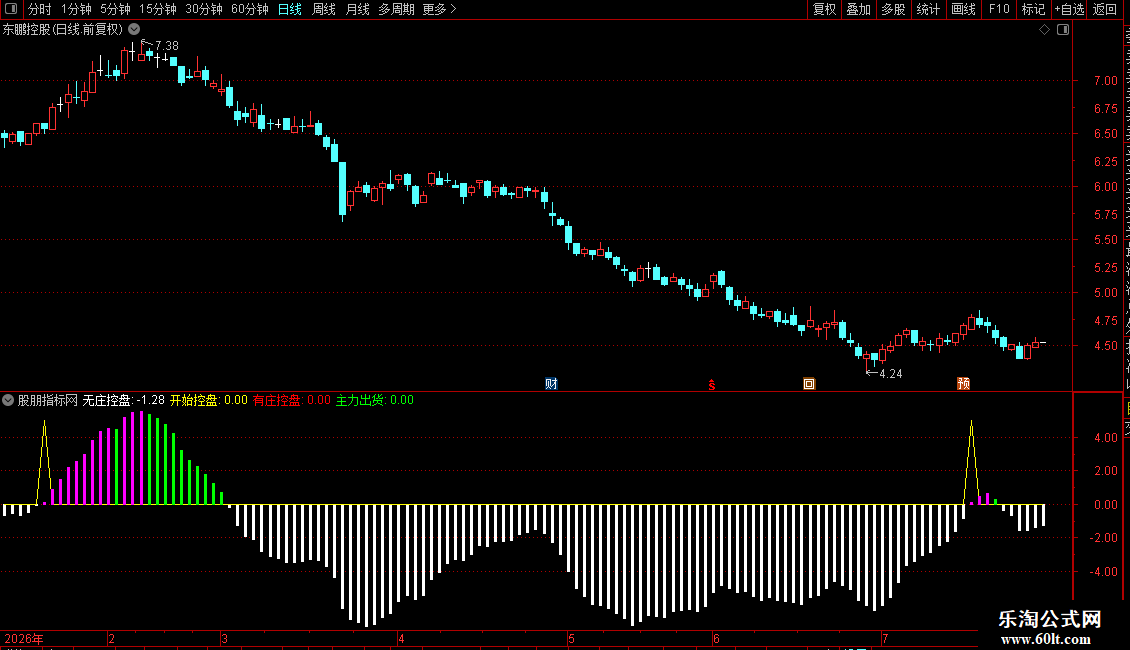The width and height of the screenshot is (1130, 650).
Task: Open the 股朋指标网 indicator dropdown arrow
Action: (x=8, y=400)
